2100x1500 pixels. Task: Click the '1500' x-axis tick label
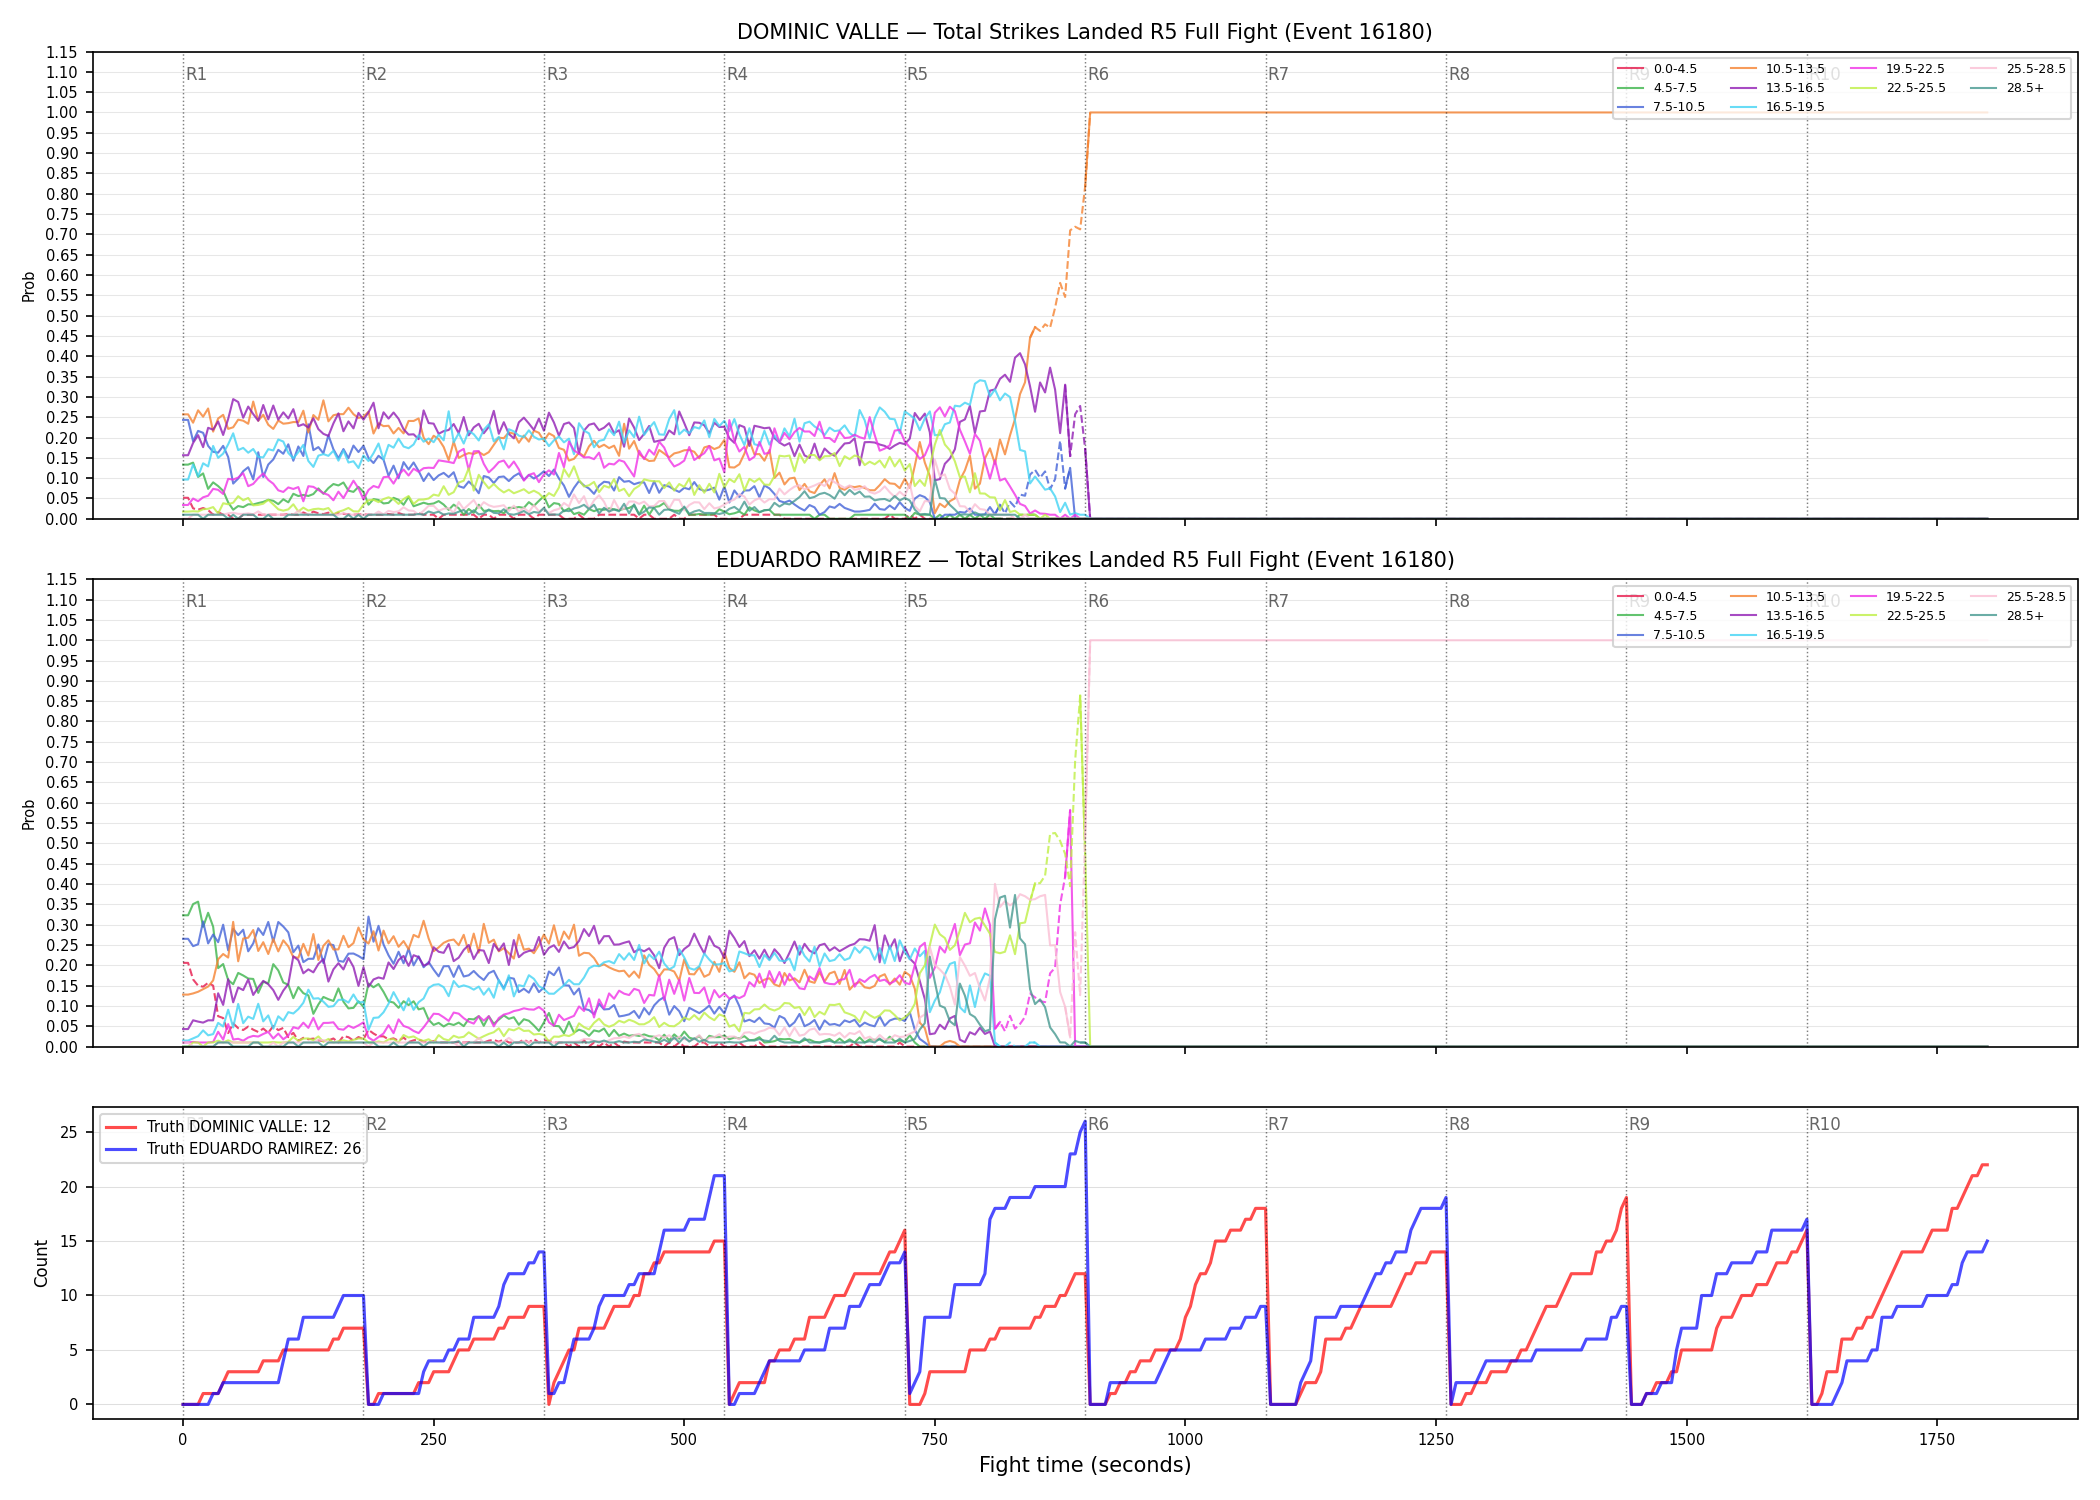(x=1687, y=1440)
